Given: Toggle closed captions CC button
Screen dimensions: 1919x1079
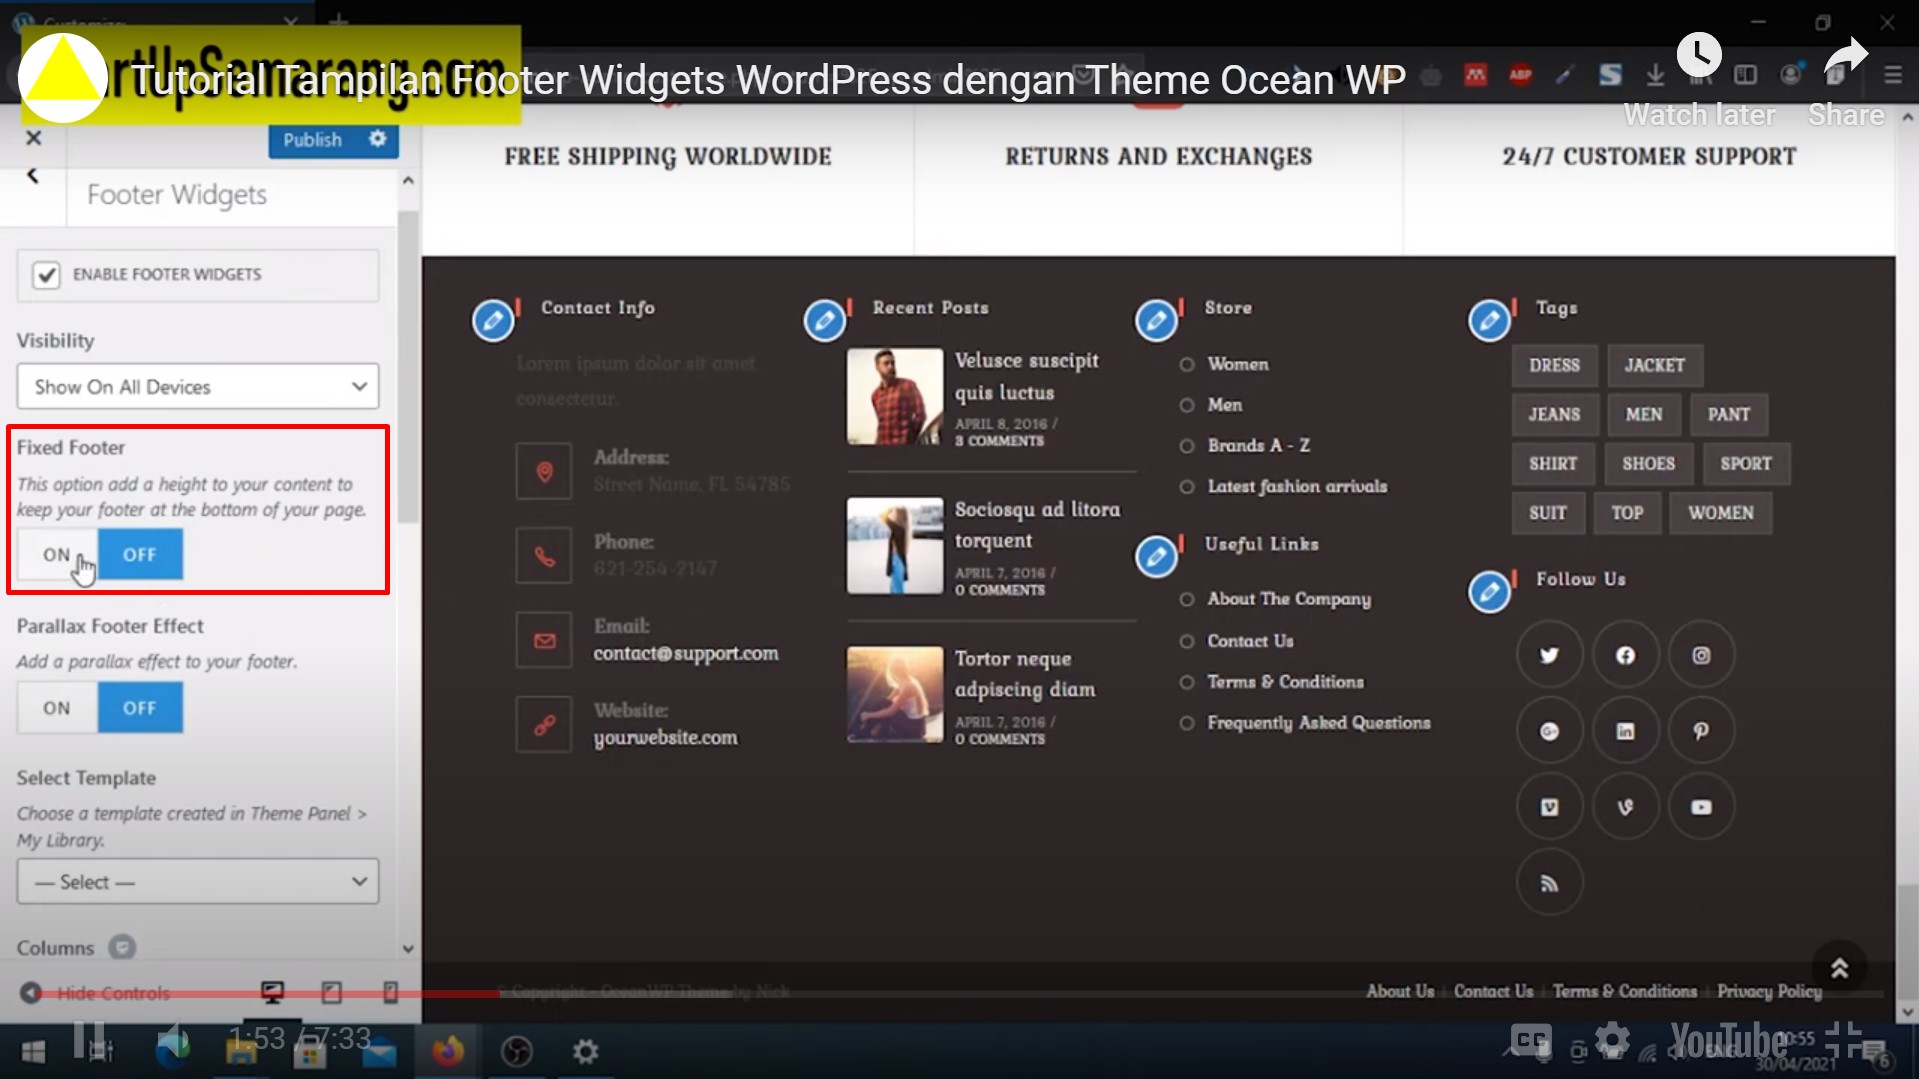Looking at the screenshot, I should coord(1531,1041).
